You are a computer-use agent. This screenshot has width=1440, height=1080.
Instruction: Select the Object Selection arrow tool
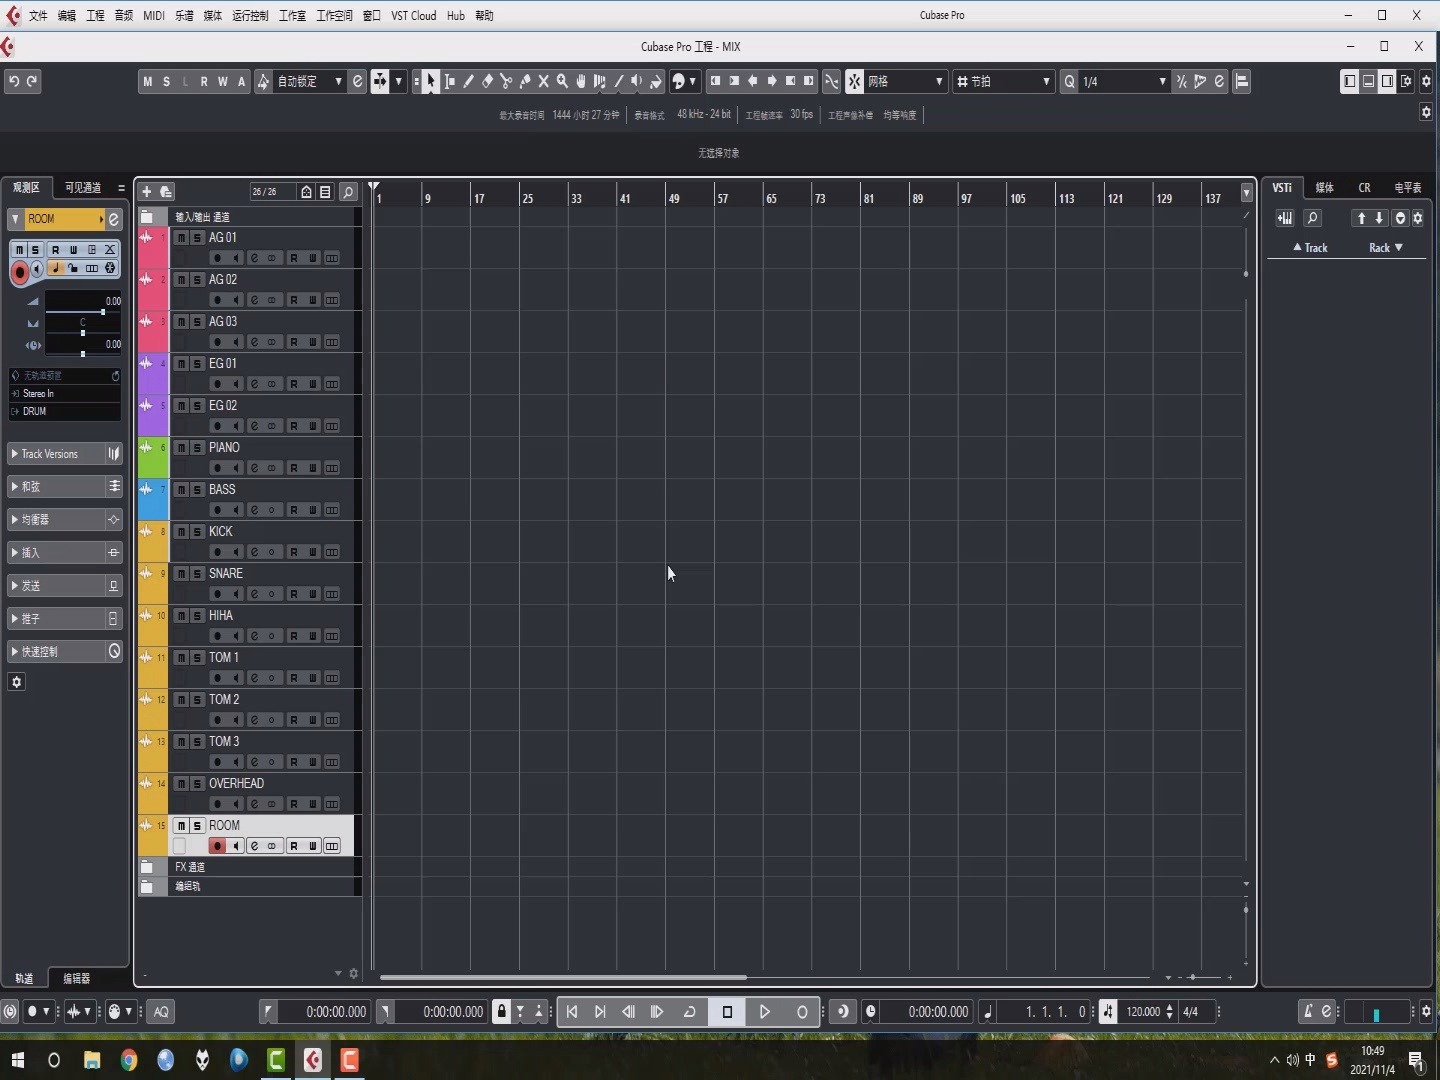431,82
